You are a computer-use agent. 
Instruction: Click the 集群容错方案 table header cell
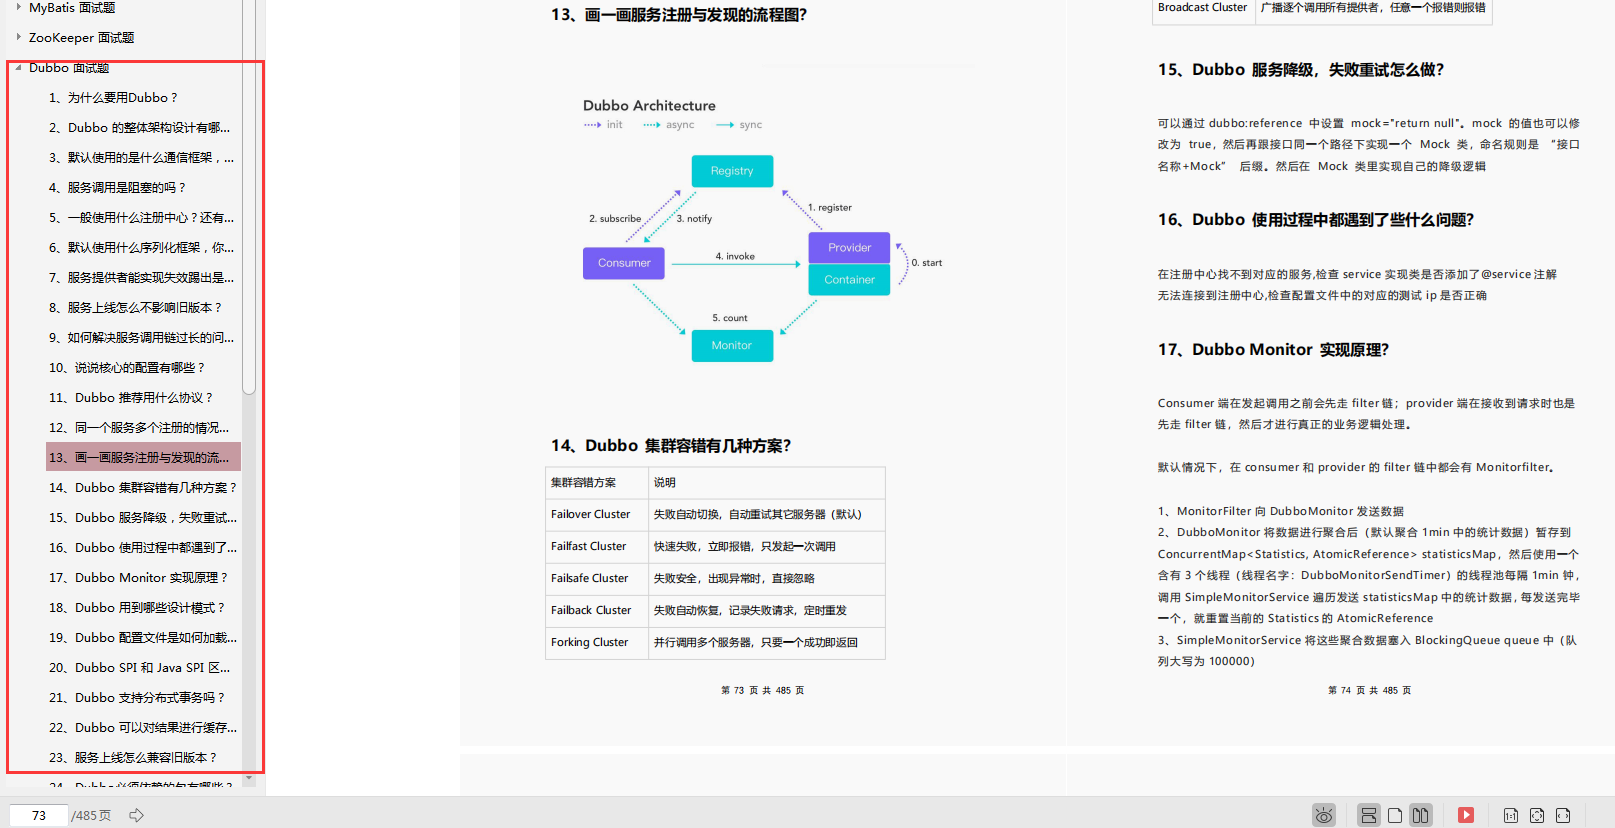pyautogui.click(x=597, y=482)
